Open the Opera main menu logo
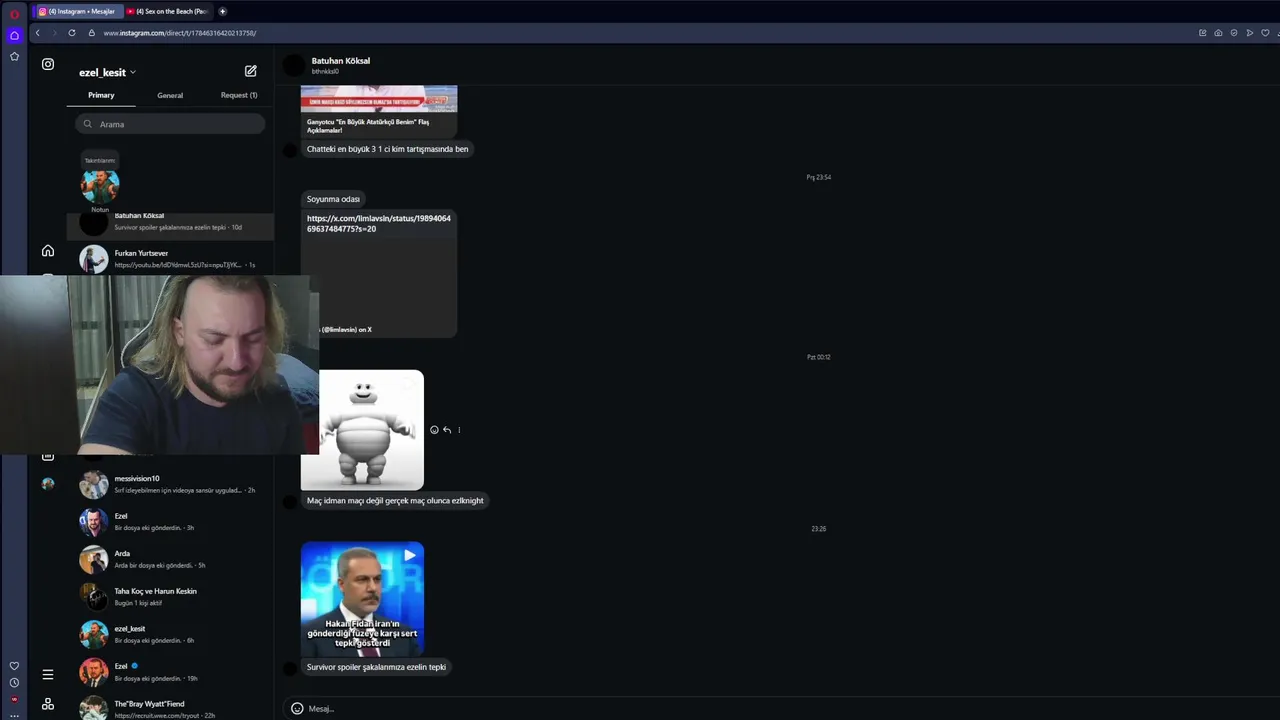 click(x=14, y=14)
